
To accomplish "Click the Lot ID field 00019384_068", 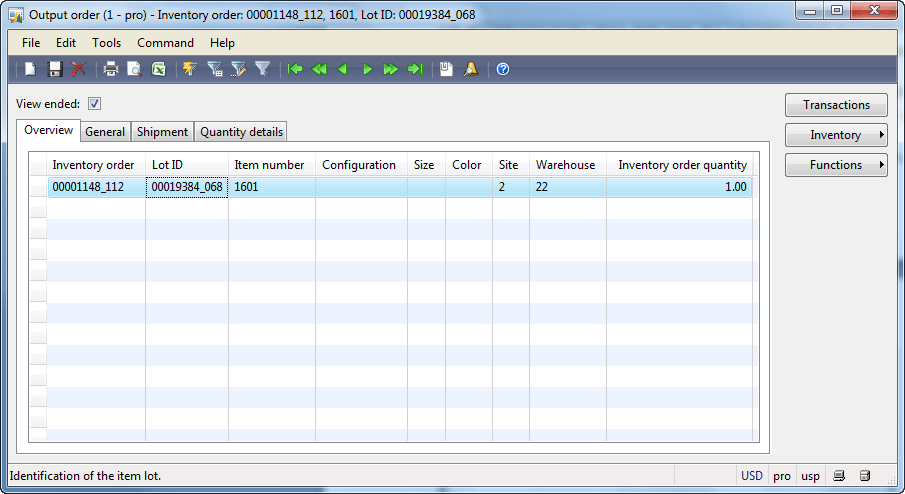I will [187, 187].
